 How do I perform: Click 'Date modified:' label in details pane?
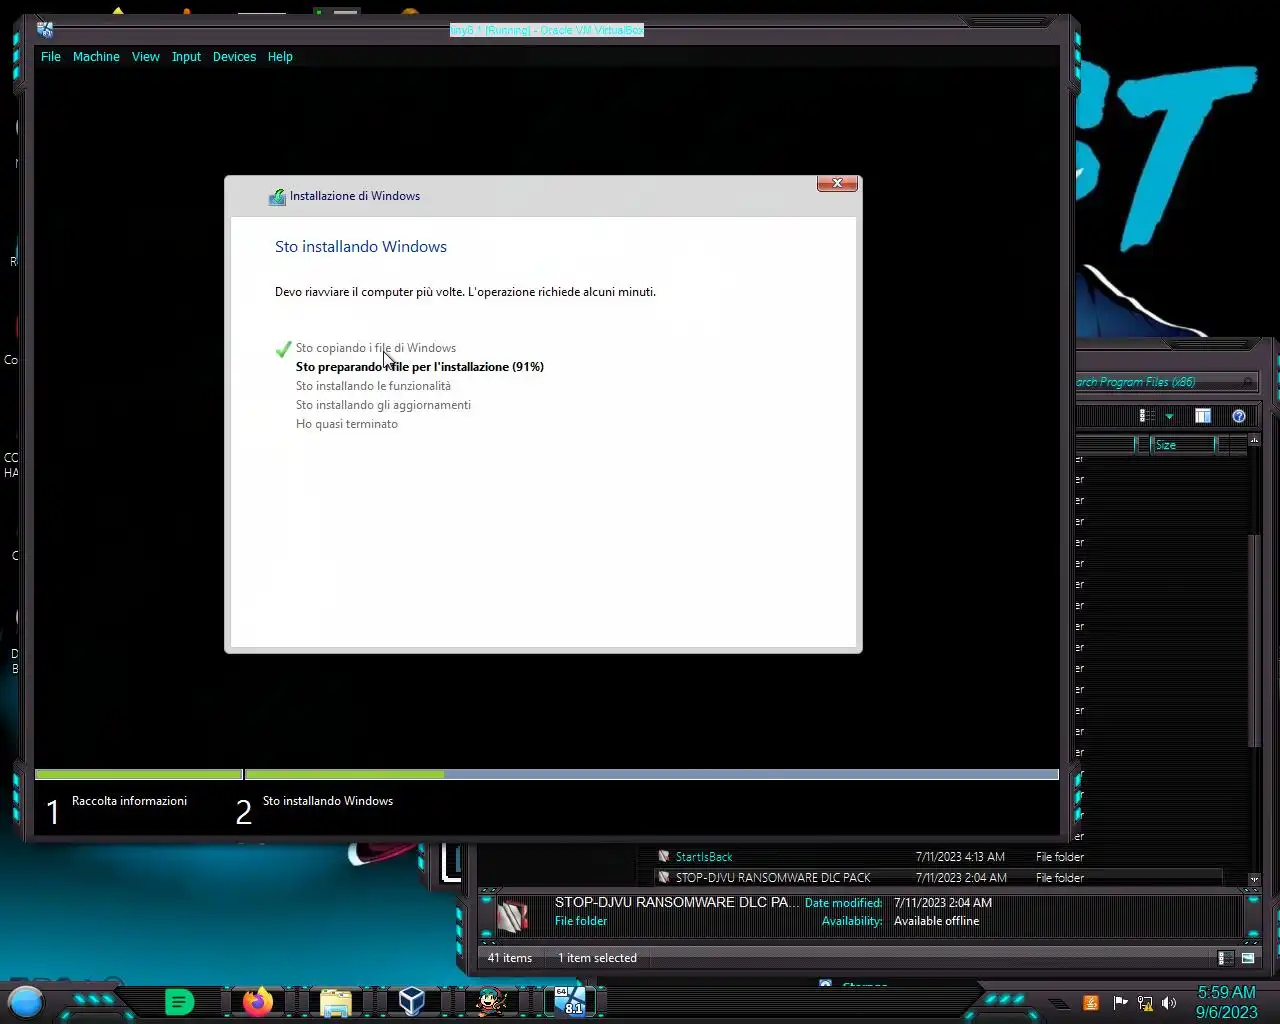[843, 903]
